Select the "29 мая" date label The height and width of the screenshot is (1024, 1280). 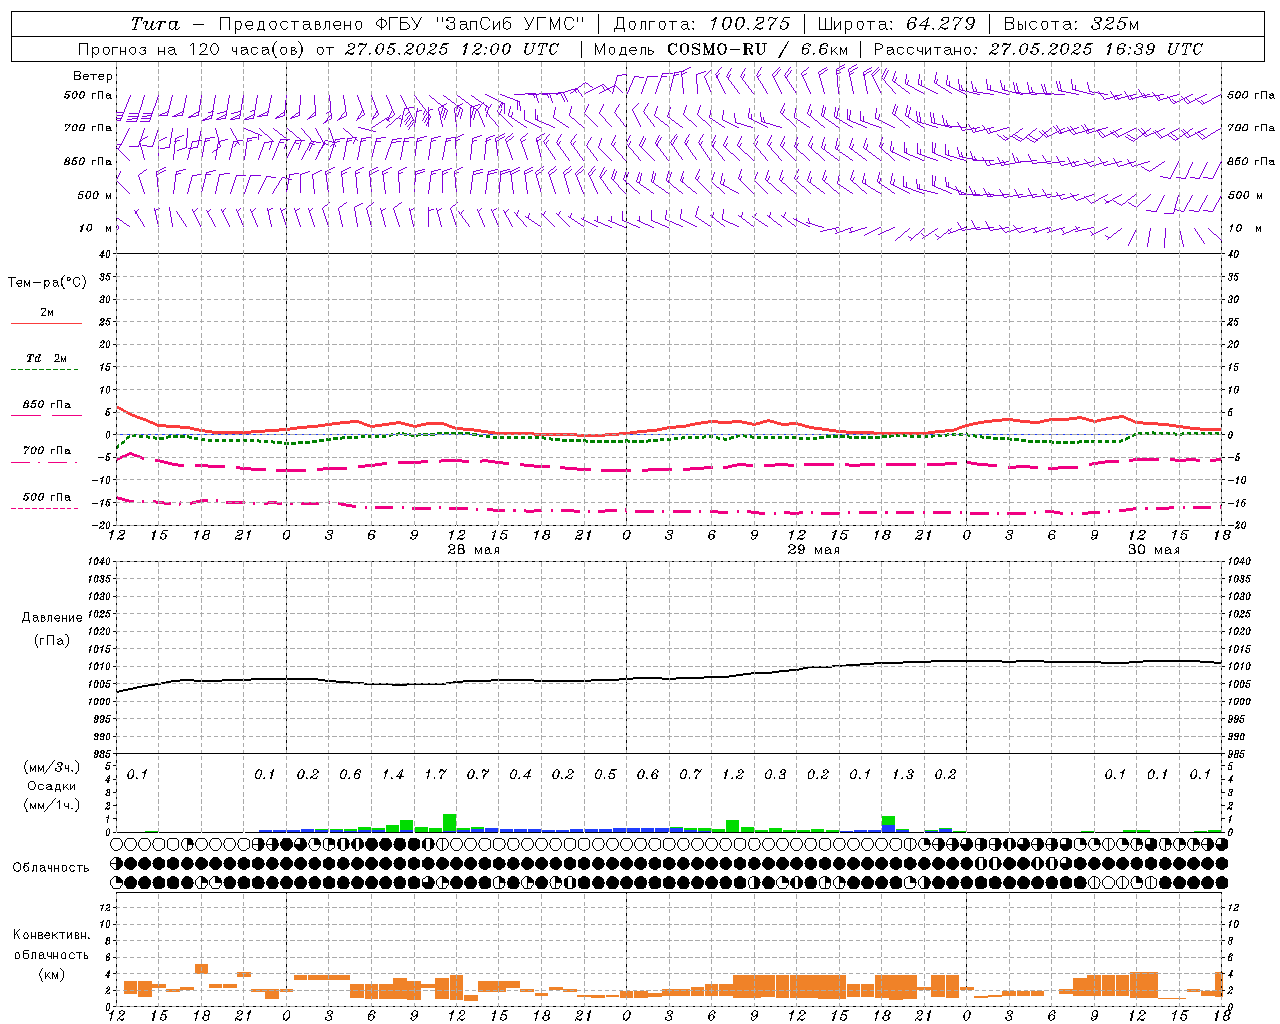coord(814,550)
